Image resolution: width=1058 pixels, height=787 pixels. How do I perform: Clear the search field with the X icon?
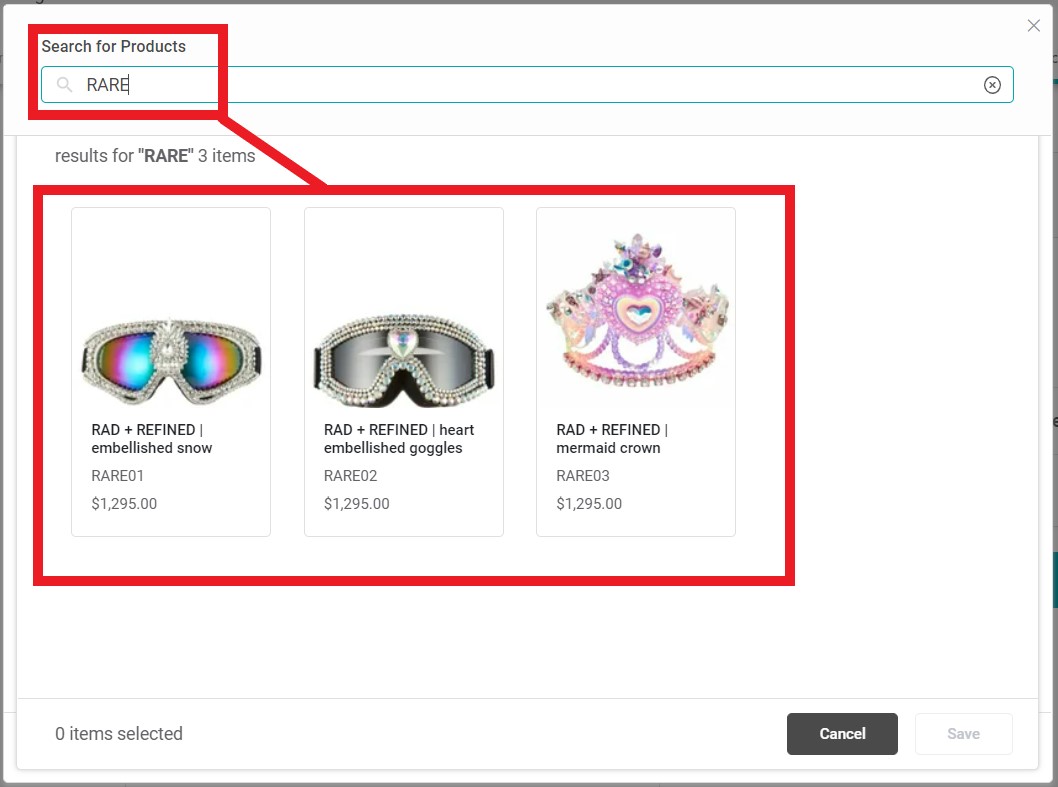(x=992, y=85)
